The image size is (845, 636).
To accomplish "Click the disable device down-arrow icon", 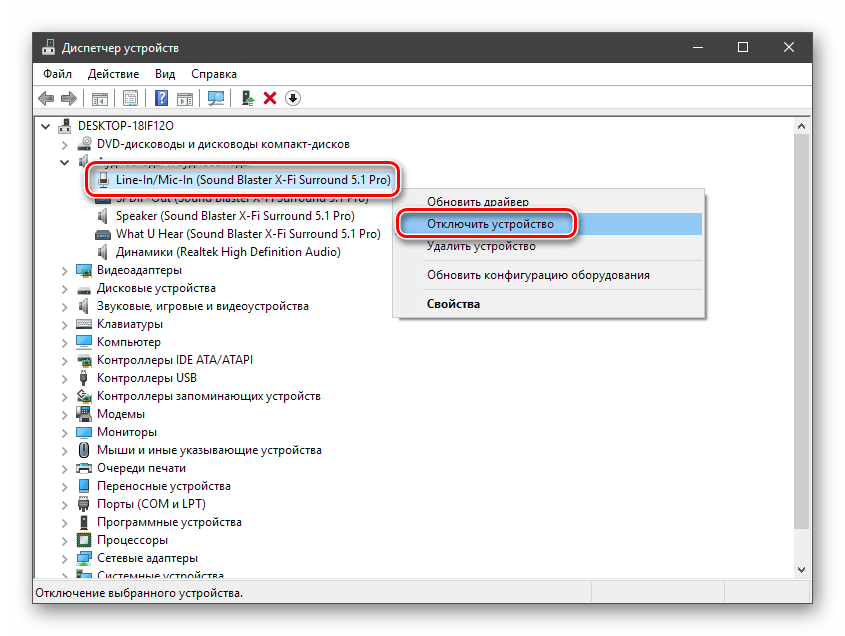I will 293,98.
